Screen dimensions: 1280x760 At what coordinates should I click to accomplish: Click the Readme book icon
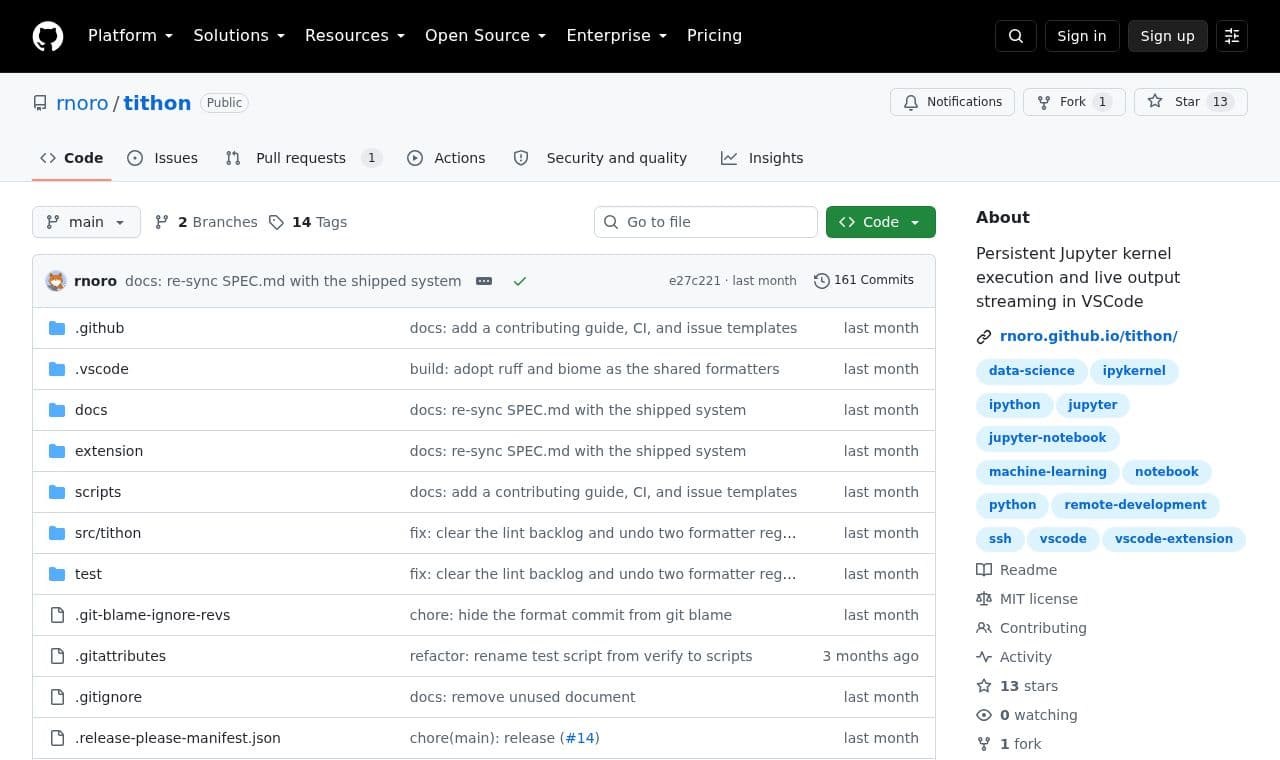coord(984,570)
